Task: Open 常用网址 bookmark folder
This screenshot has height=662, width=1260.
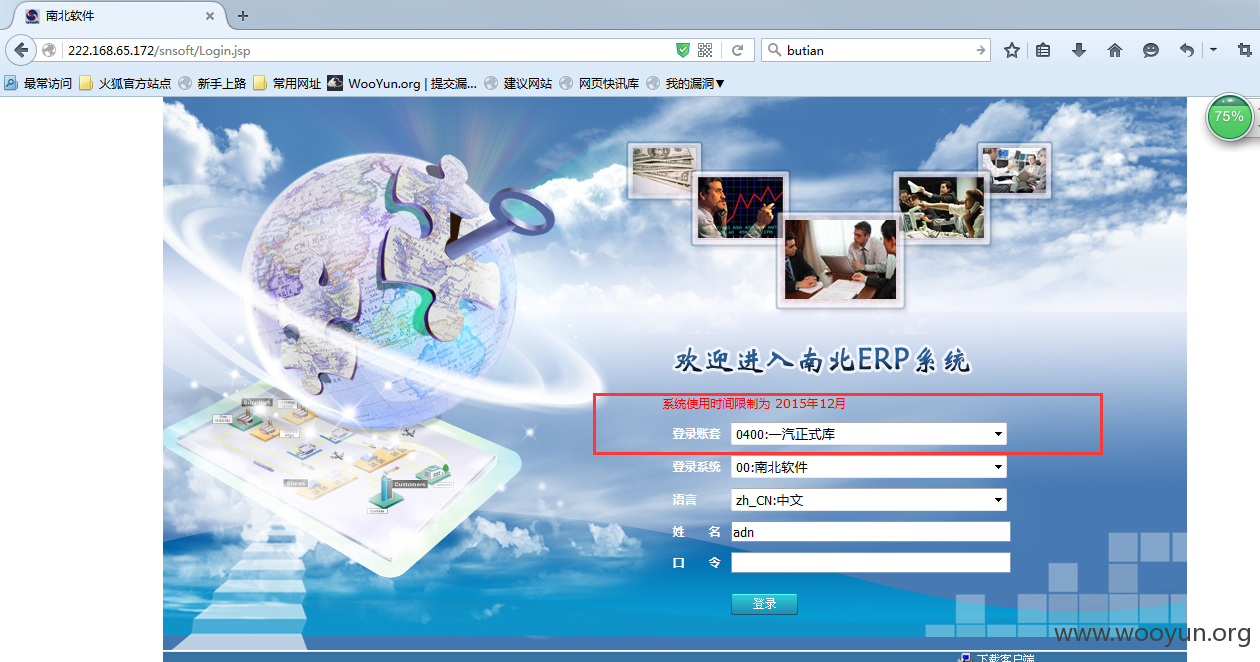Action: [287, 83]
